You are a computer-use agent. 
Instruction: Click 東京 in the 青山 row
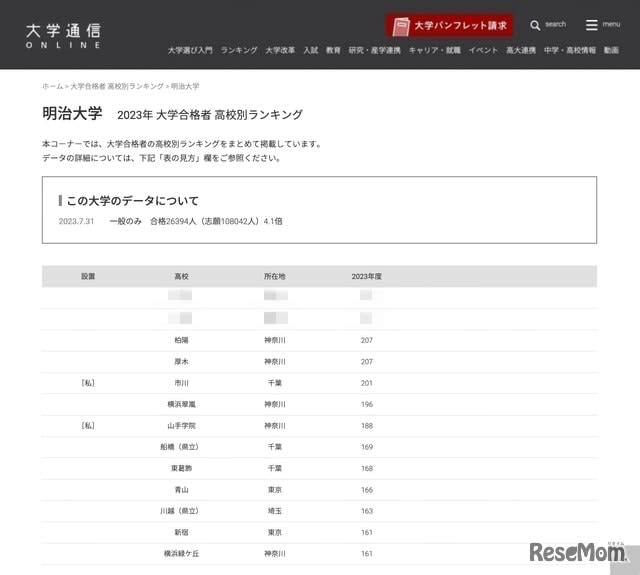[x=275, y=490]
